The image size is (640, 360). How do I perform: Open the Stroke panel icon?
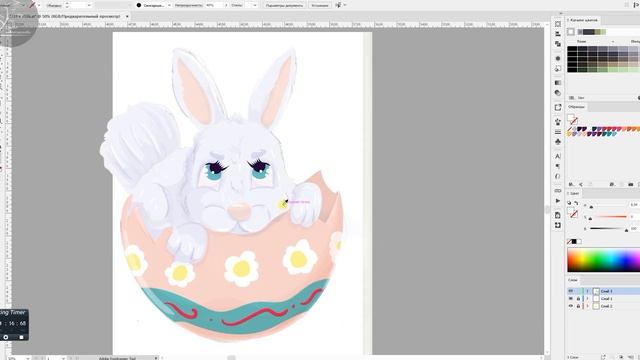tap(558, 132)
